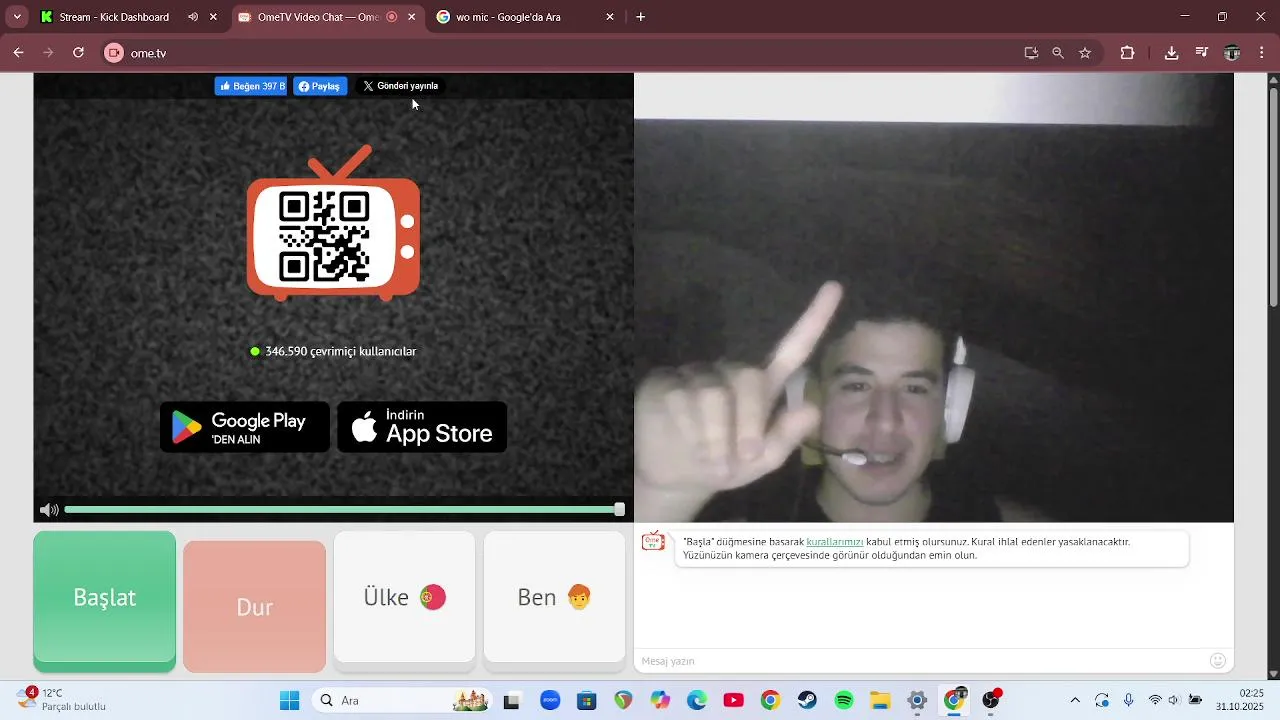This screenshot has width=1280, height=720.
Task: Open the Chrome extensions puzzle icon
Action: (1127, 53)
